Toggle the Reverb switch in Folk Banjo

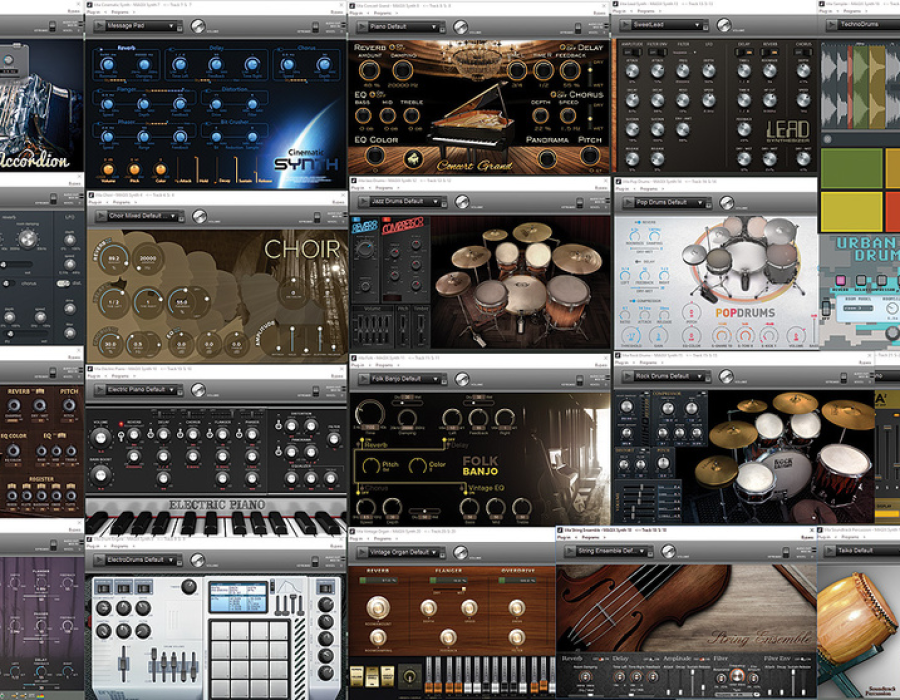coord(360,442)
